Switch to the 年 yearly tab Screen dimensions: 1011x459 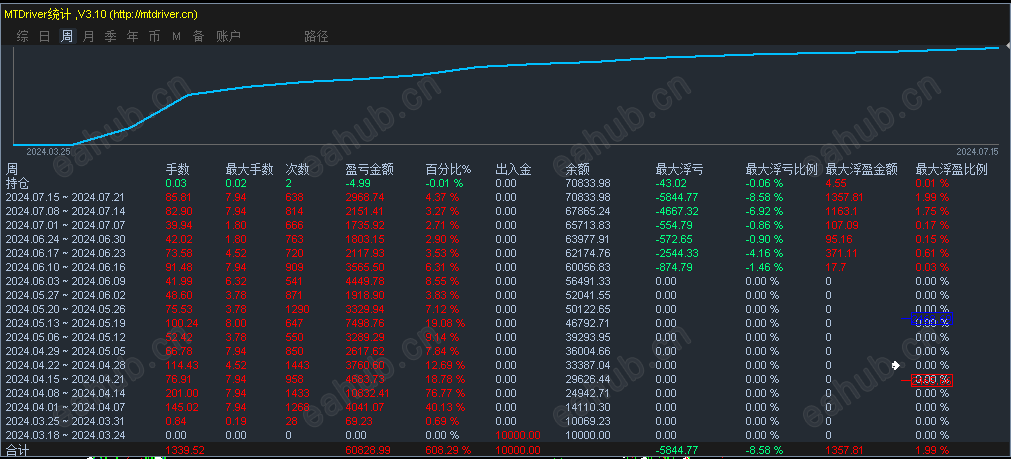coord(133,36)
